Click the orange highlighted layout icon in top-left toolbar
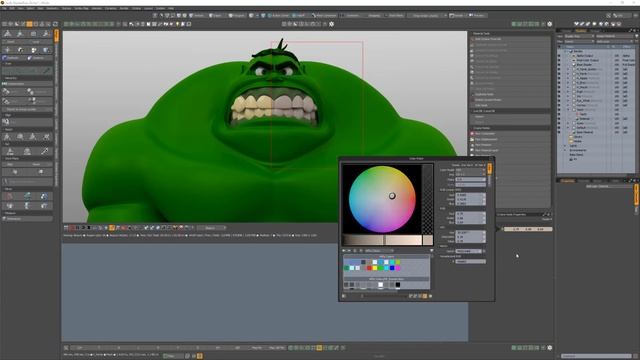 pos(29,24)
